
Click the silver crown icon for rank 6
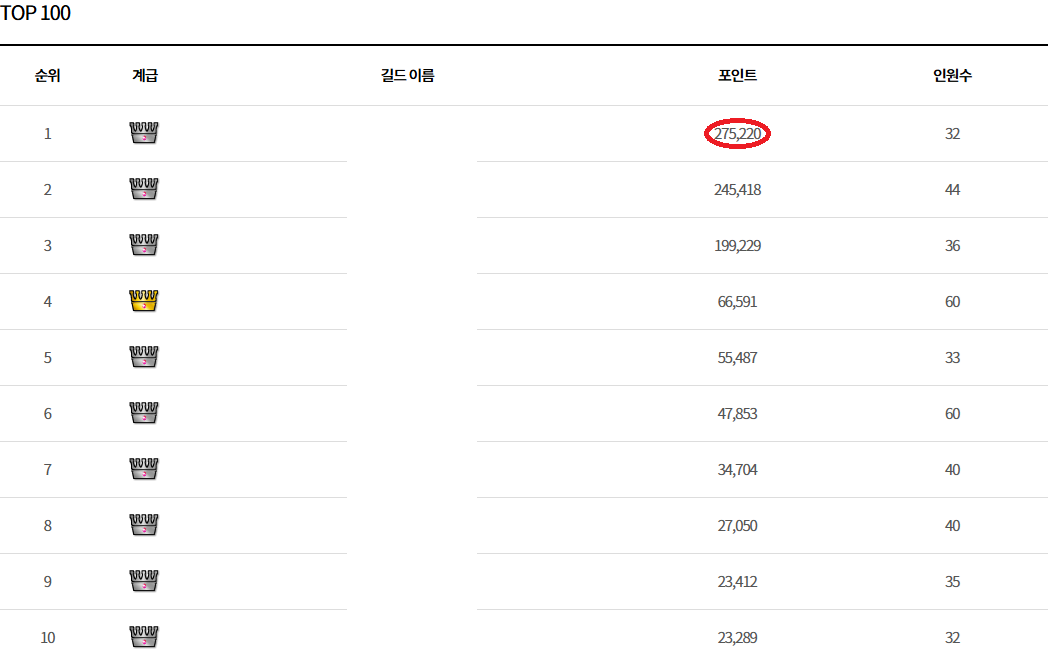pyautogui.click(x=144, y=413)
